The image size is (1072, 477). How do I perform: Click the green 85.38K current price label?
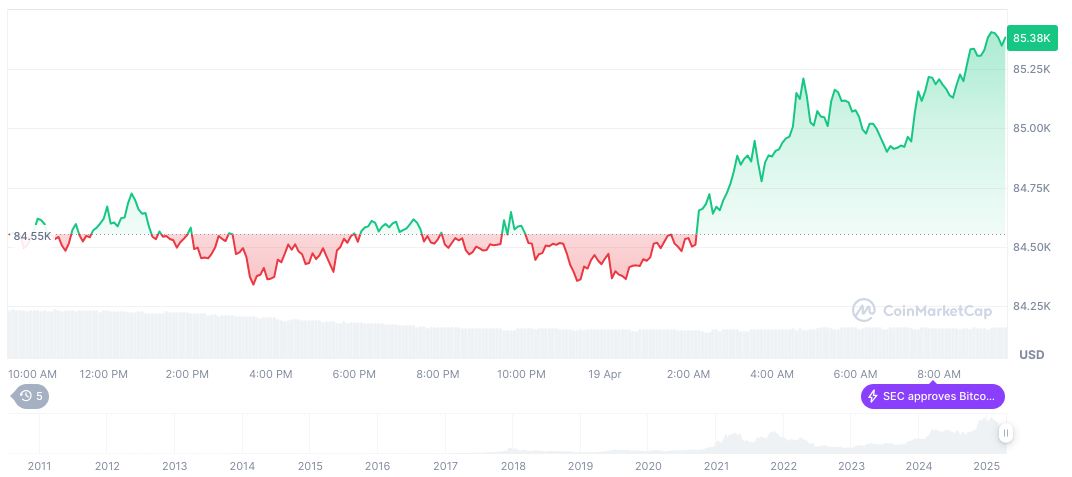(1031, 38)
